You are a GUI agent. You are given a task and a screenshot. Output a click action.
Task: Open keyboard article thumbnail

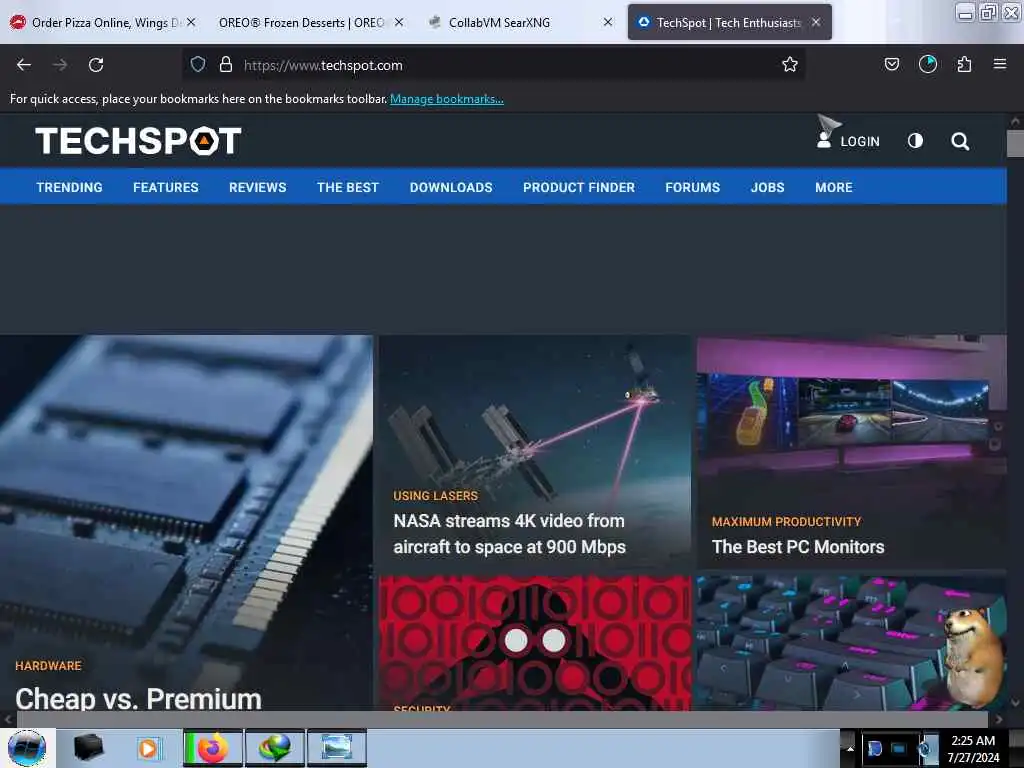pos(851,643)
